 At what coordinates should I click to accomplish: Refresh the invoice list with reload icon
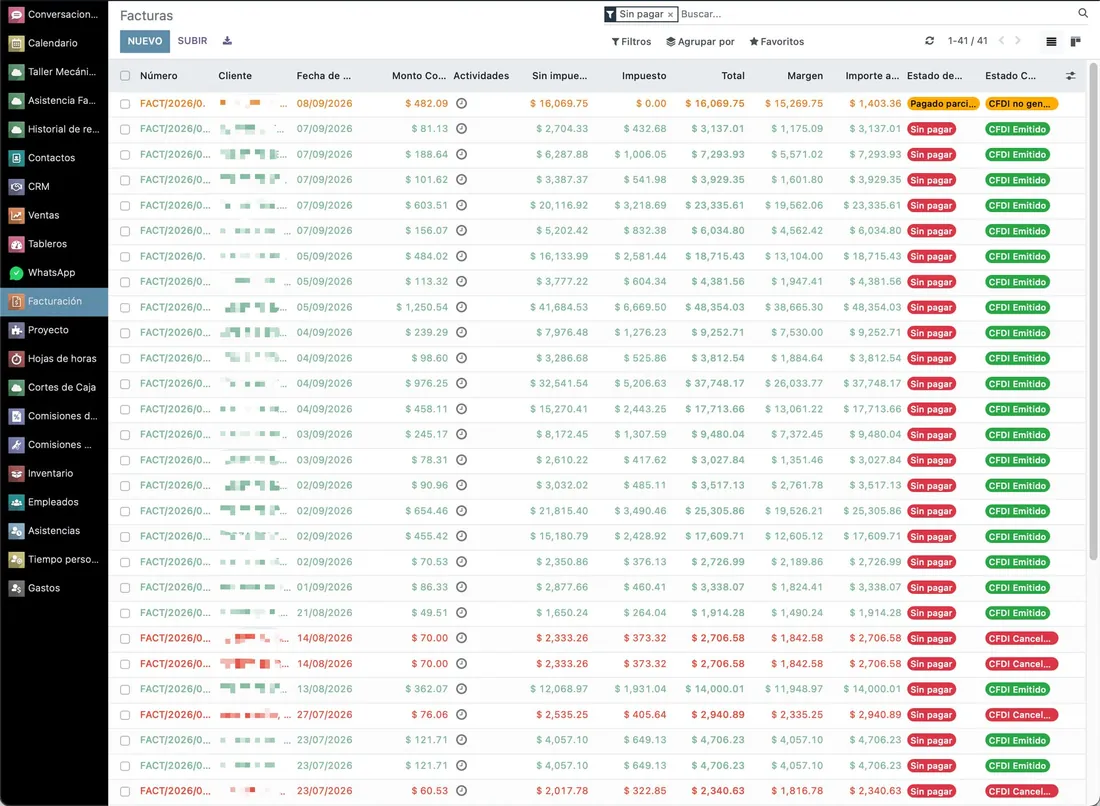point(930,41)
